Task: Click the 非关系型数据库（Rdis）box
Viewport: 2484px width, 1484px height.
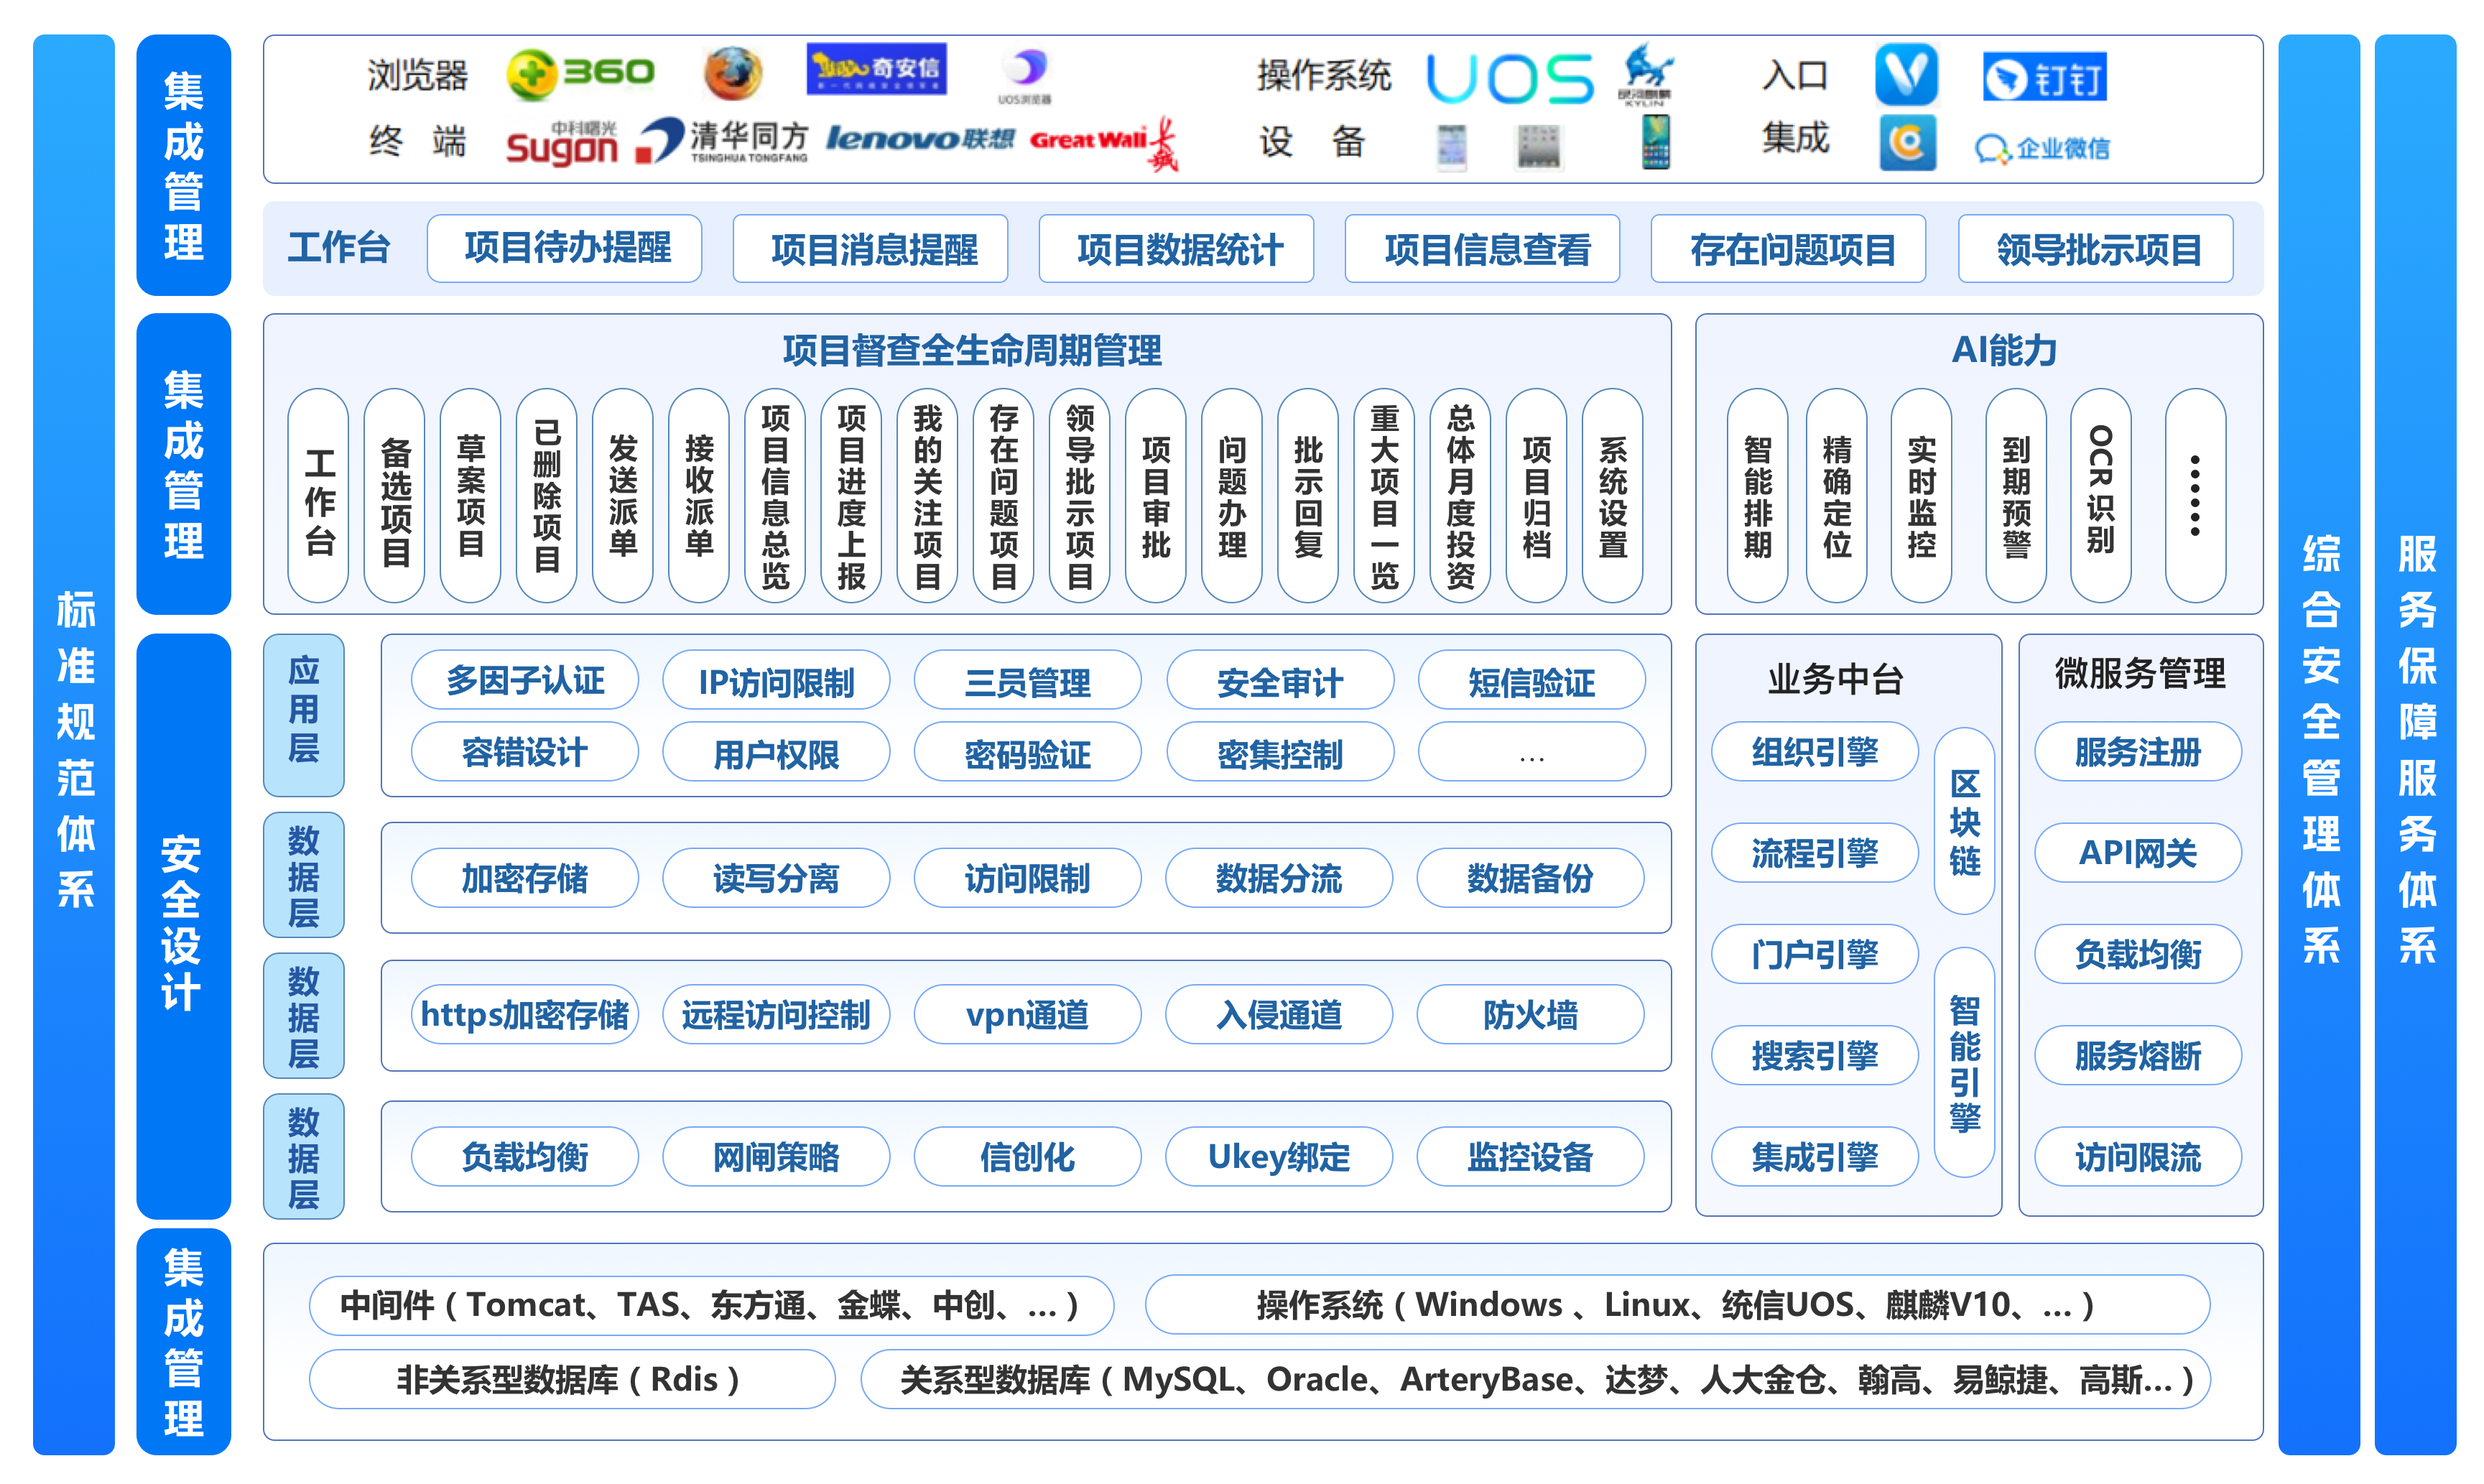Action: click(572, 1380)
